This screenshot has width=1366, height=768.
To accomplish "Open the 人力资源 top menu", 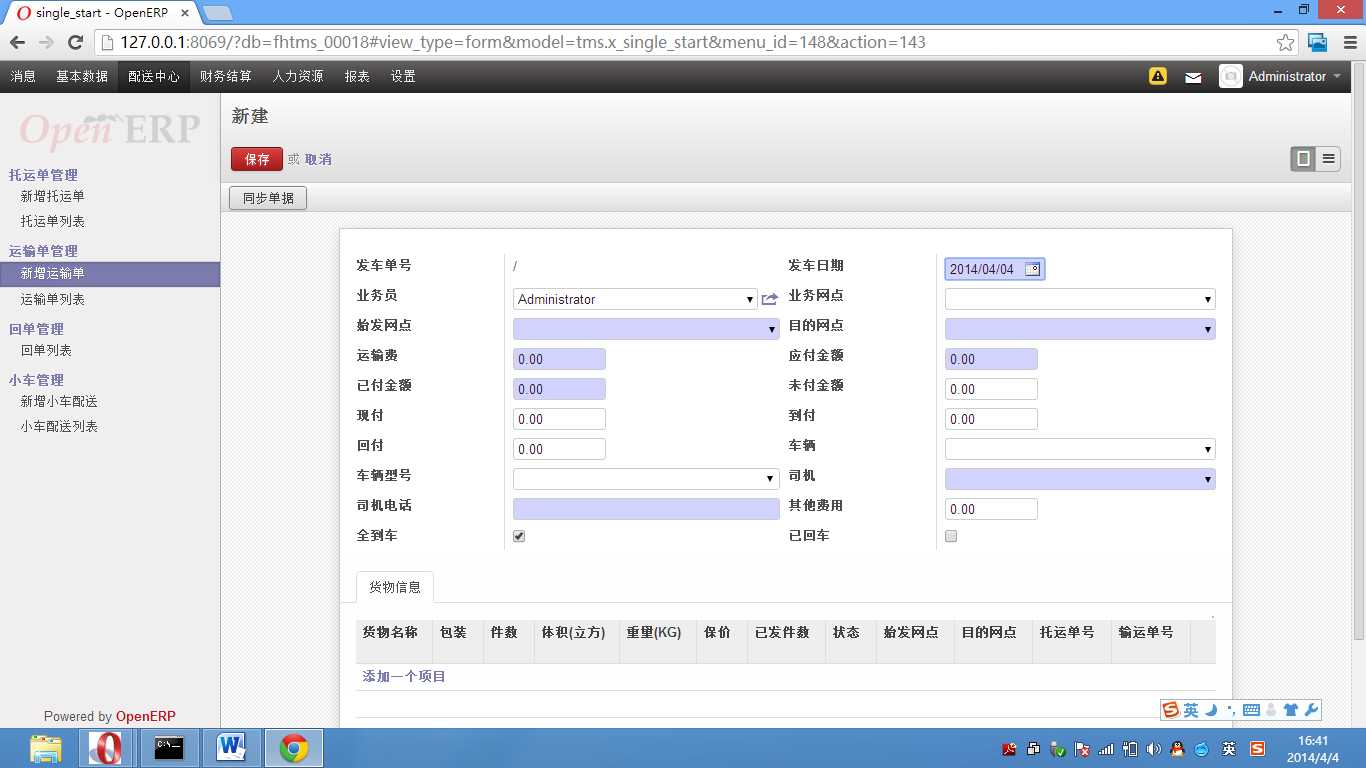I will click(x=298, y=76).
